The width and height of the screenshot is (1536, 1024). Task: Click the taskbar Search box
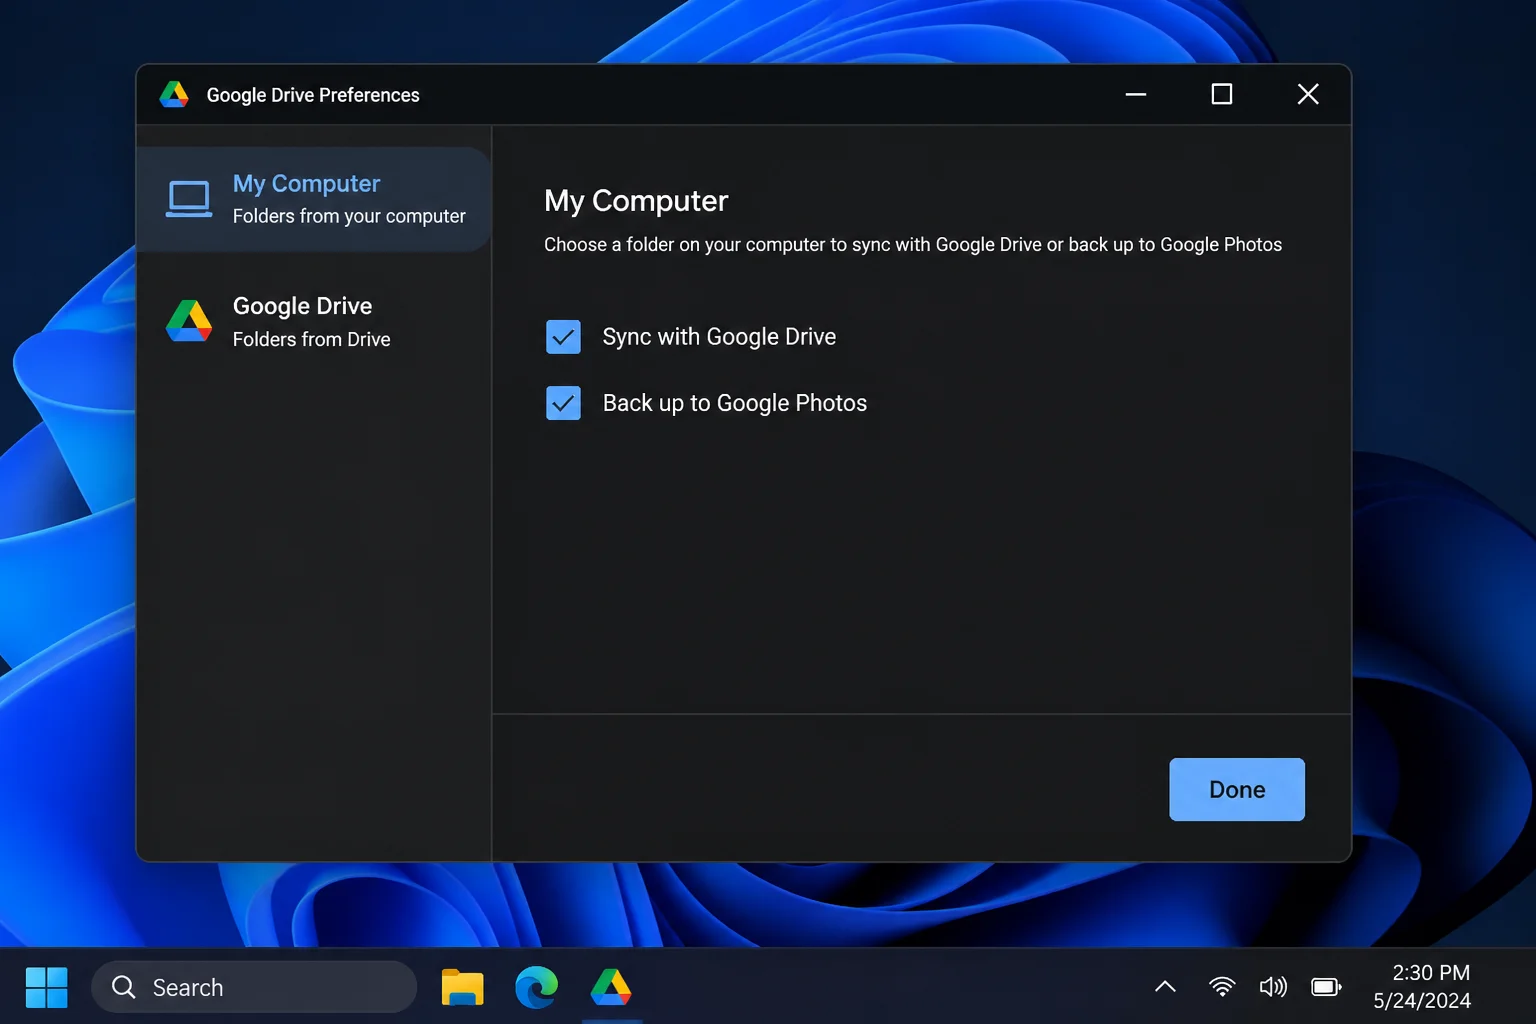[254, 987]
